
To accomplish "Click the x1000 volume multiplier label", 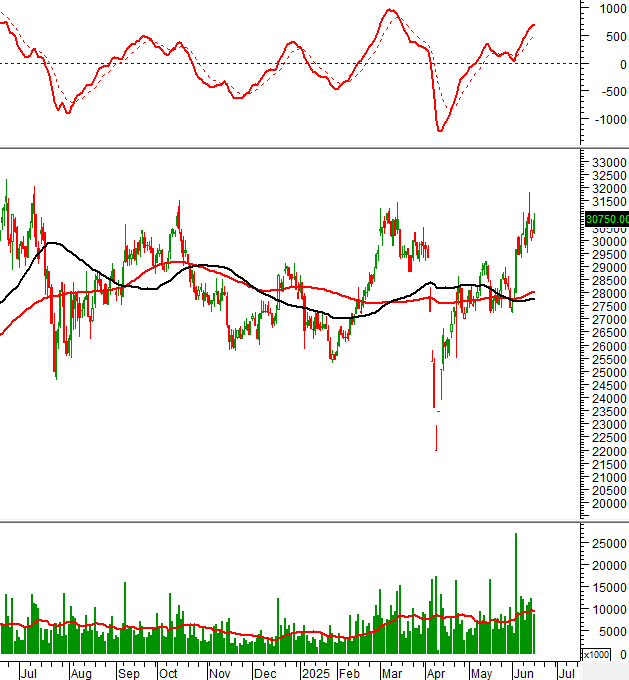I will click(x=596, y=654).
